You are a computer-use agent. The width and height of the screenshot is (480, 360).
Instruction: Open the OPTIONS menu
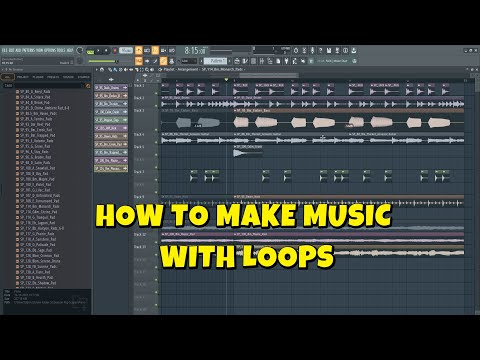pos(50,50)
